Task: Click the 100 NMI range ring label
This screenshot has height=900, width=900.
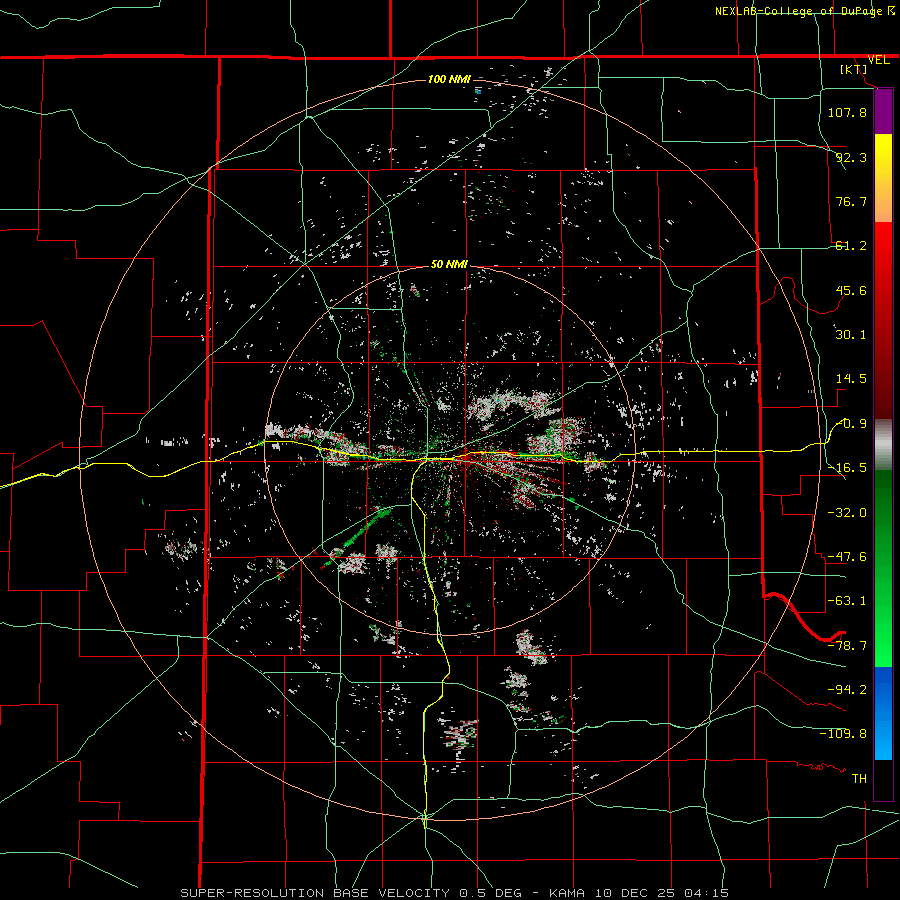Action: point(449,79)
